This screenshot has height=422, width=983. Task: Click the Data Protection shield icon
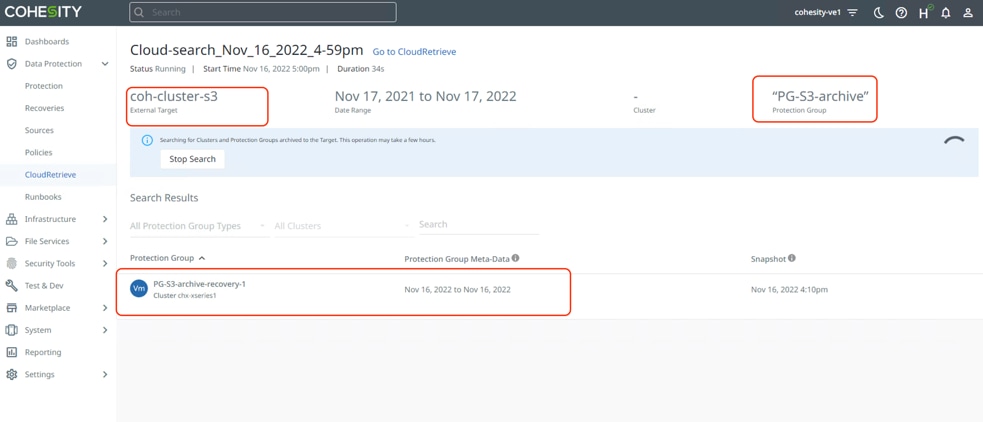coord(11,63)
